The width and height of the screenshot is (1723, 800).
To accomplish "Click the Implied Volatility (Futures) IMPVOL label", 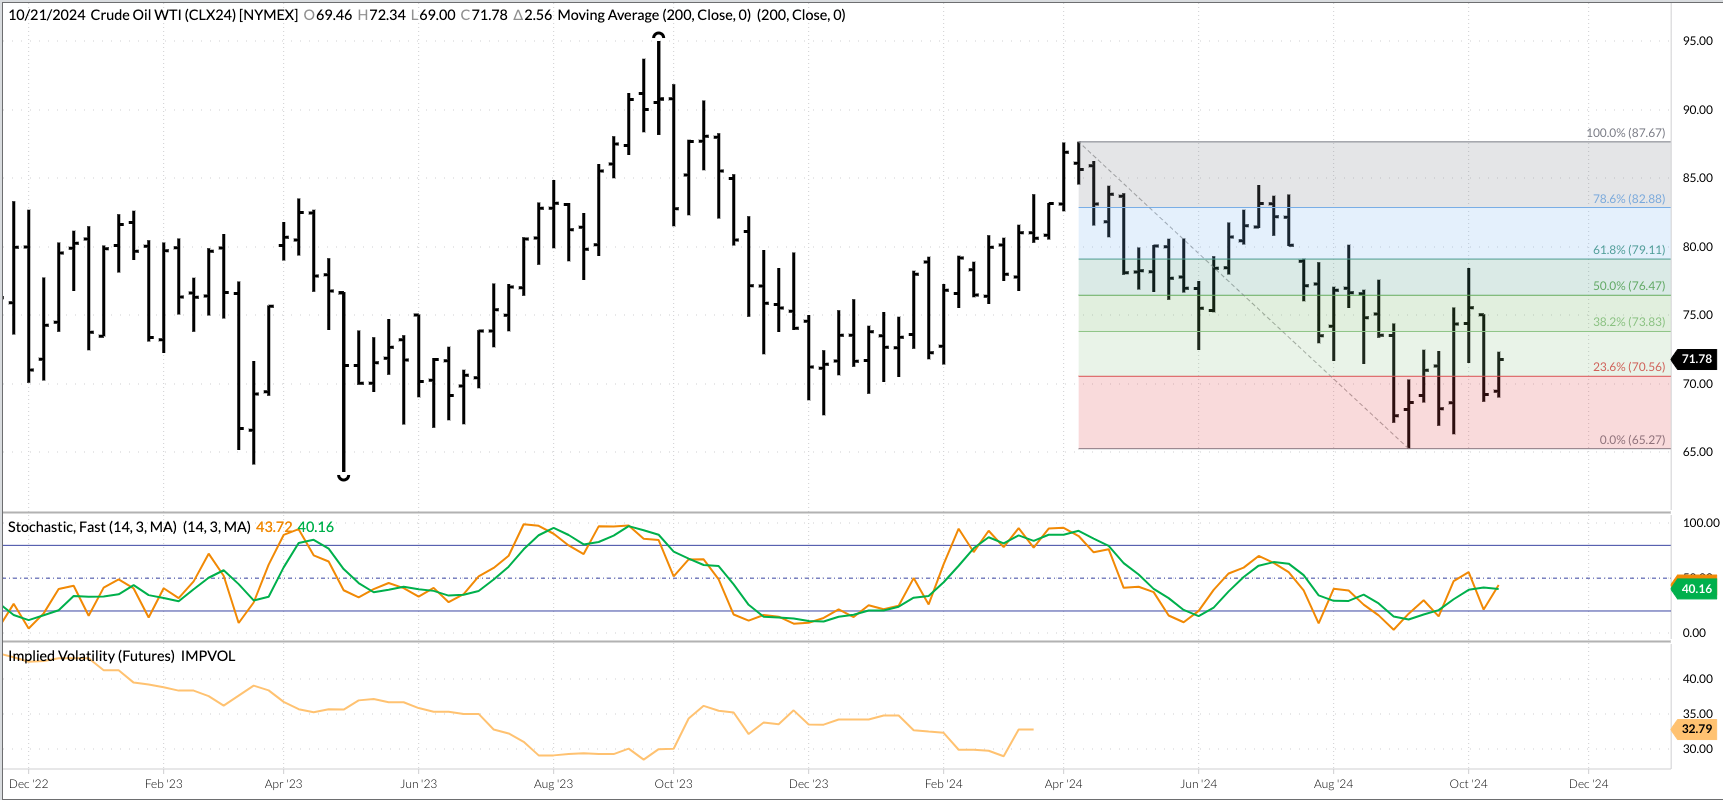I will point(121,656).
